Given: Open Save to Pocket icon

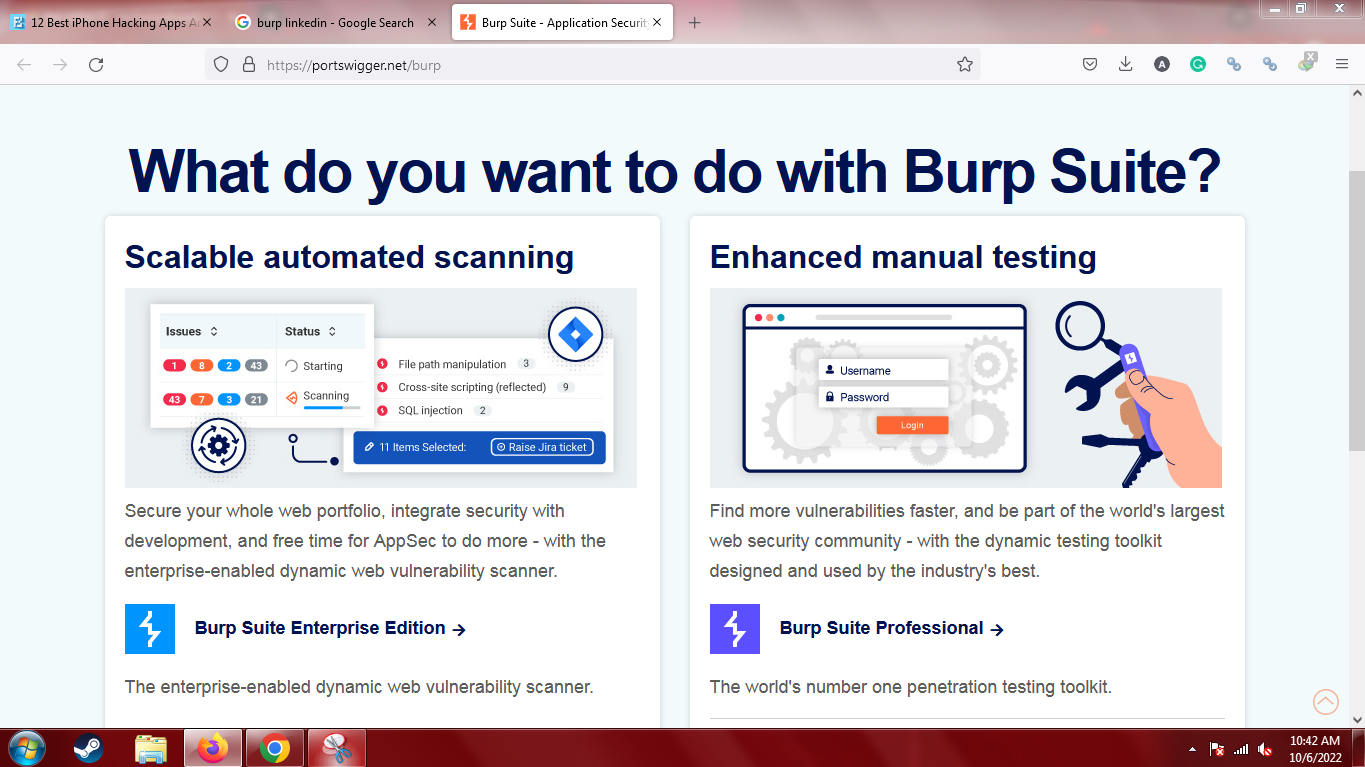Looking at the screenshot, I should tap(1090, 64).
